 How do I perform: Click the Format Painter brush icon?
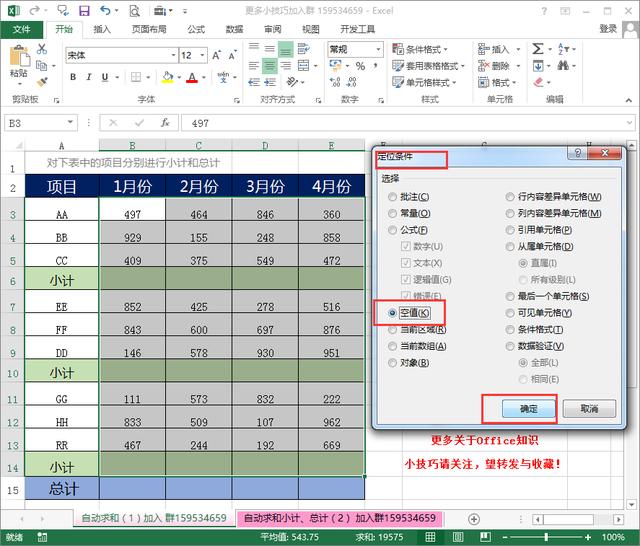[x=42, y=82]
